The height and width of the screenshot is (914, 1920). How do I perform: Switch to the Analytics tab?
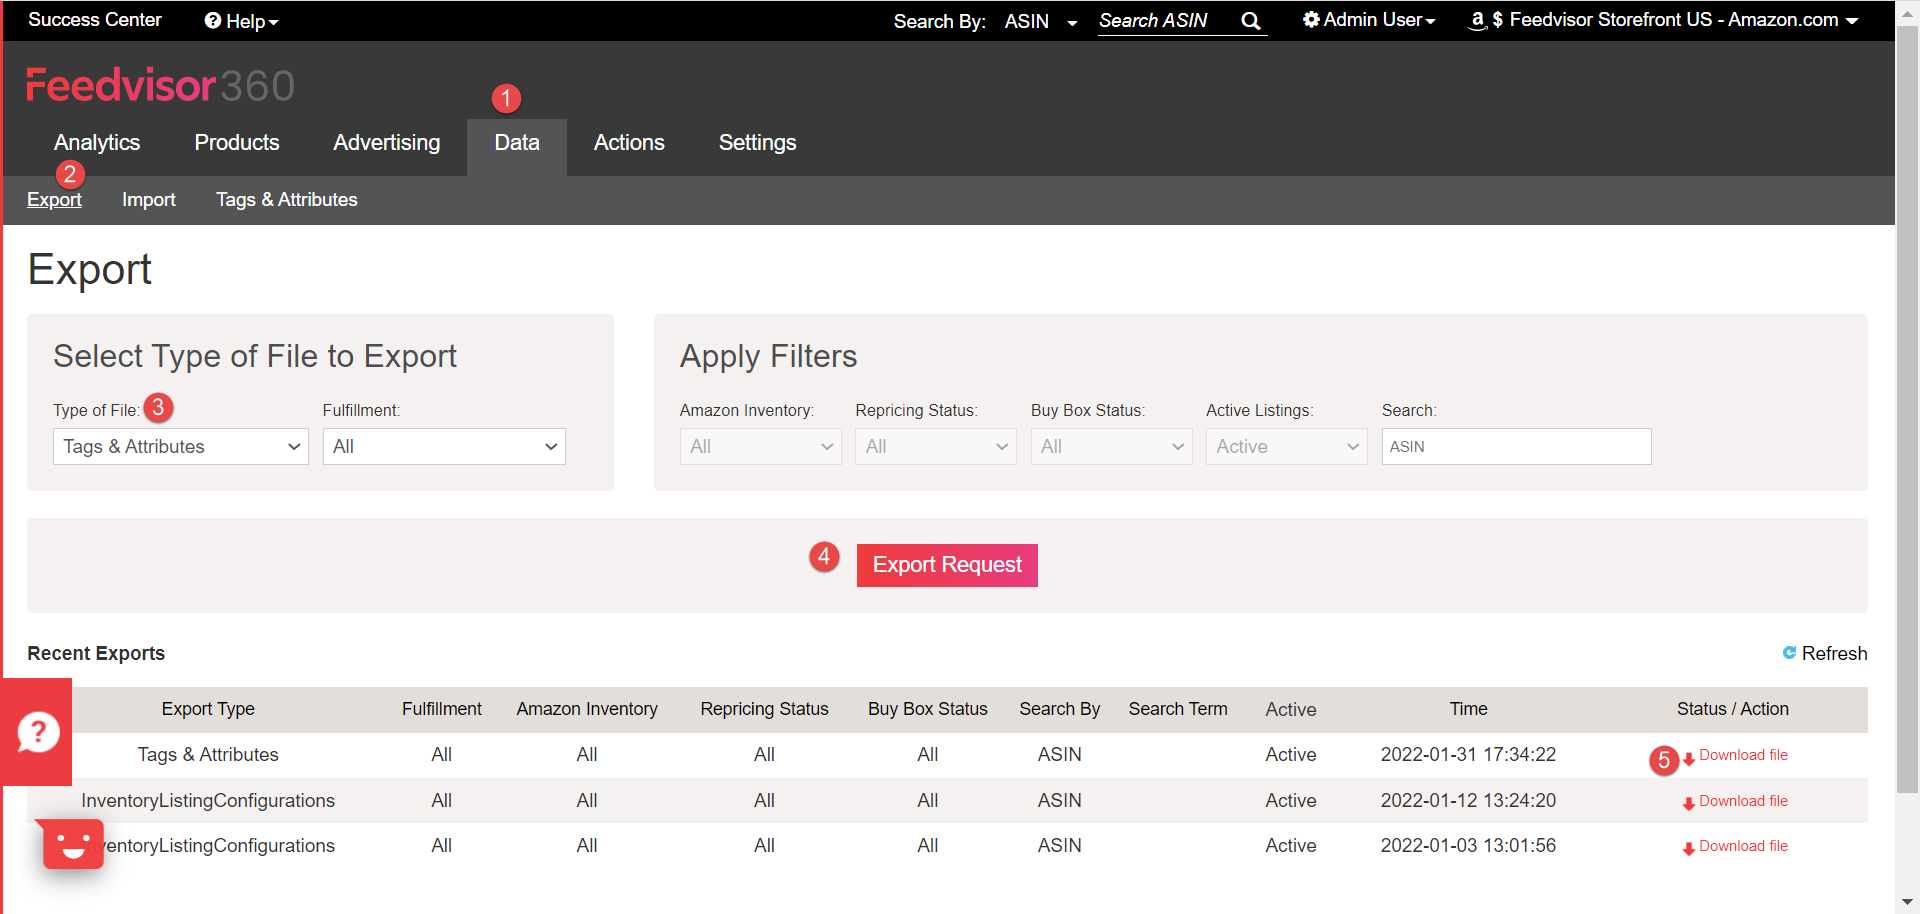(97, 142)
